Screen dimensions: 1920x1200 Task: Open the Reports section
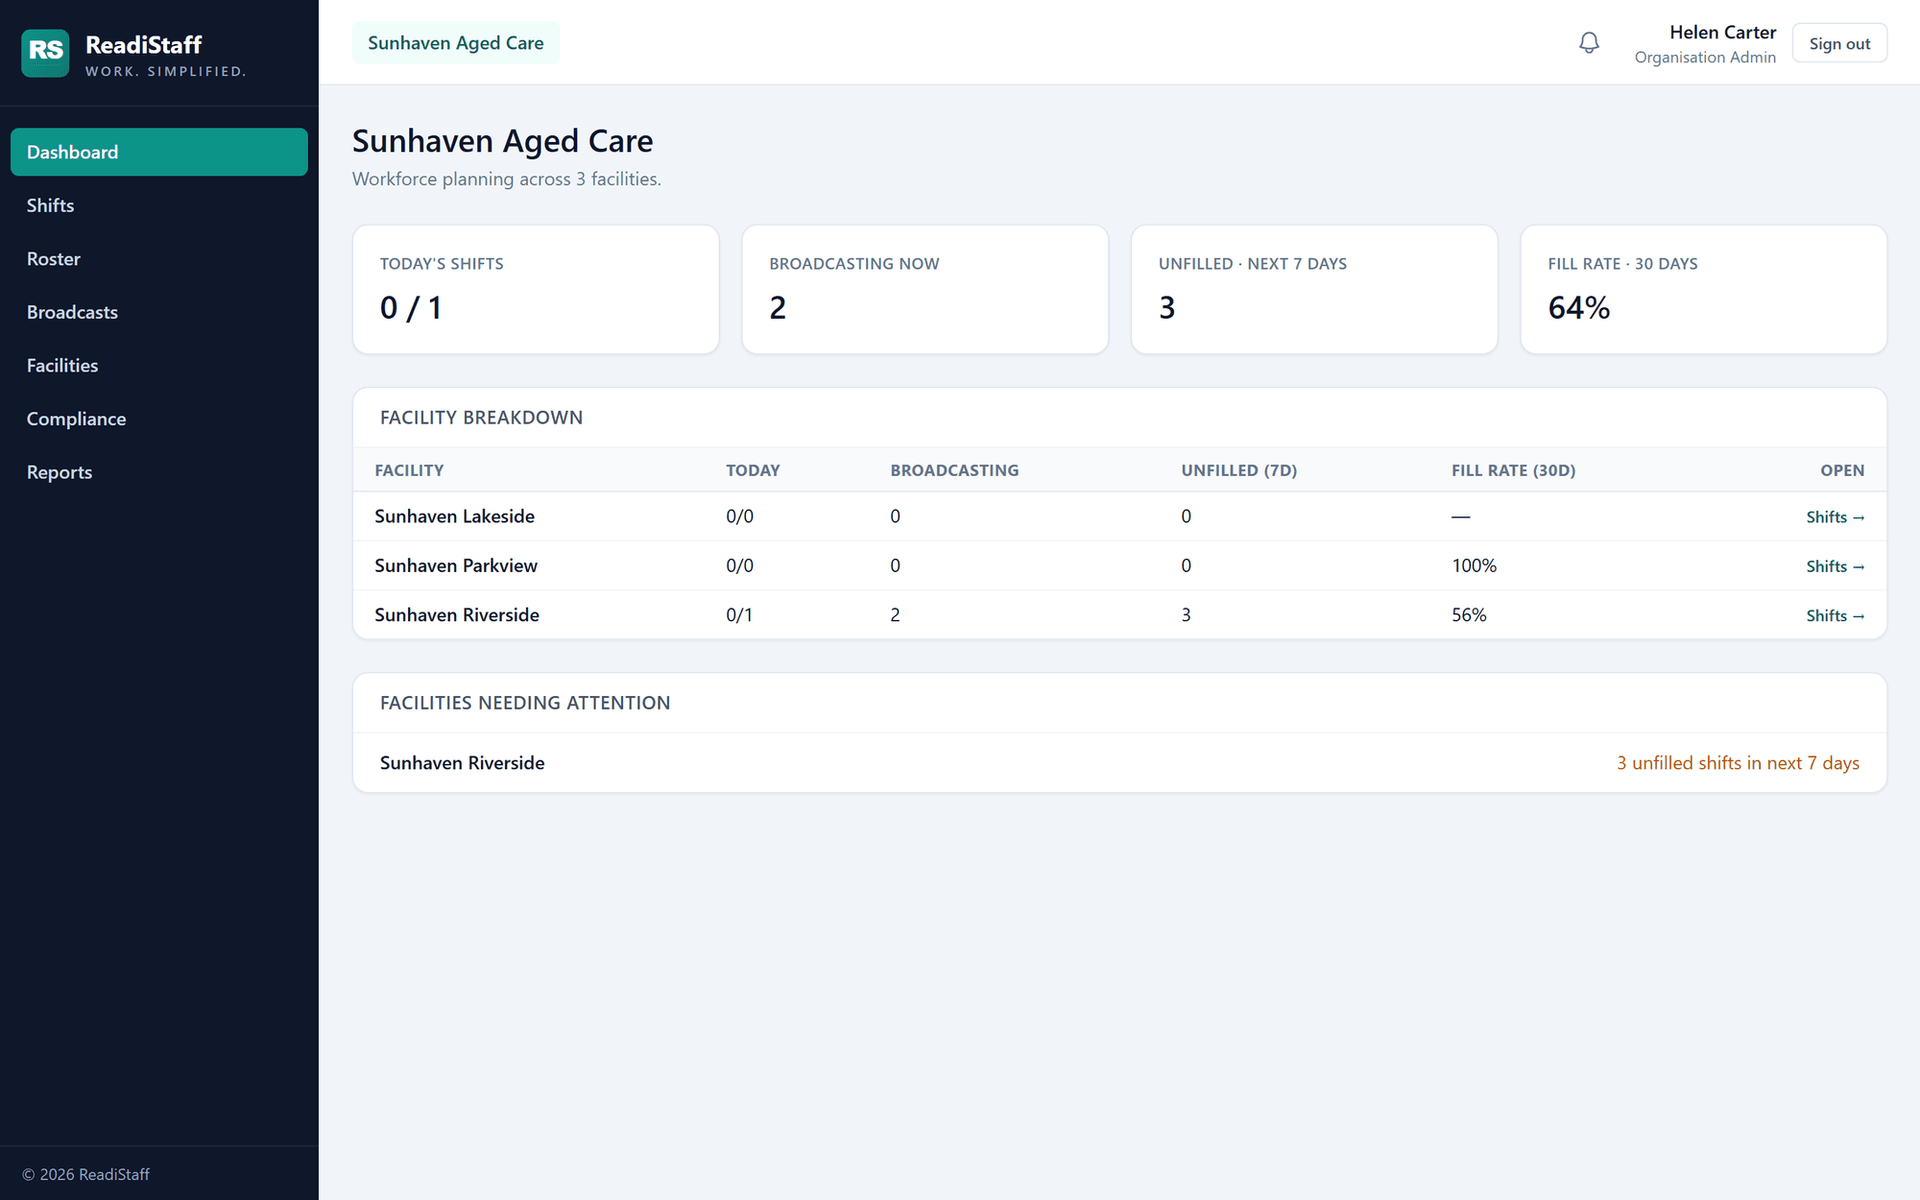point(159,472)
